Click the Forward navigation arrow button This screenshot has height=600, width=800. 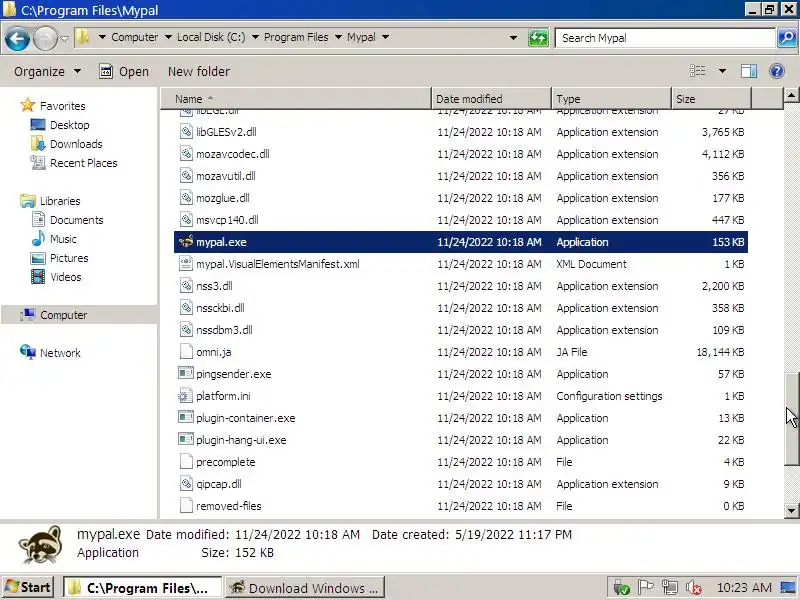click(x=45, y=38)
